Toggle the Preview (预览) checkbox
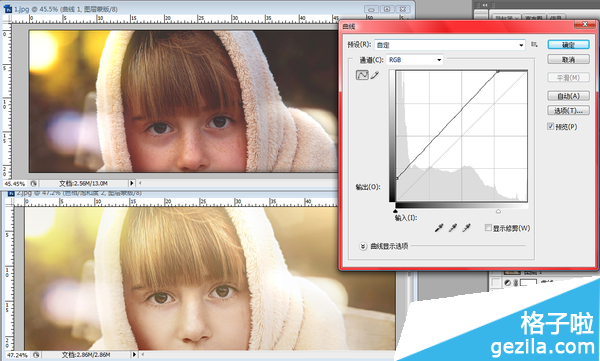 tap(551, 126)
